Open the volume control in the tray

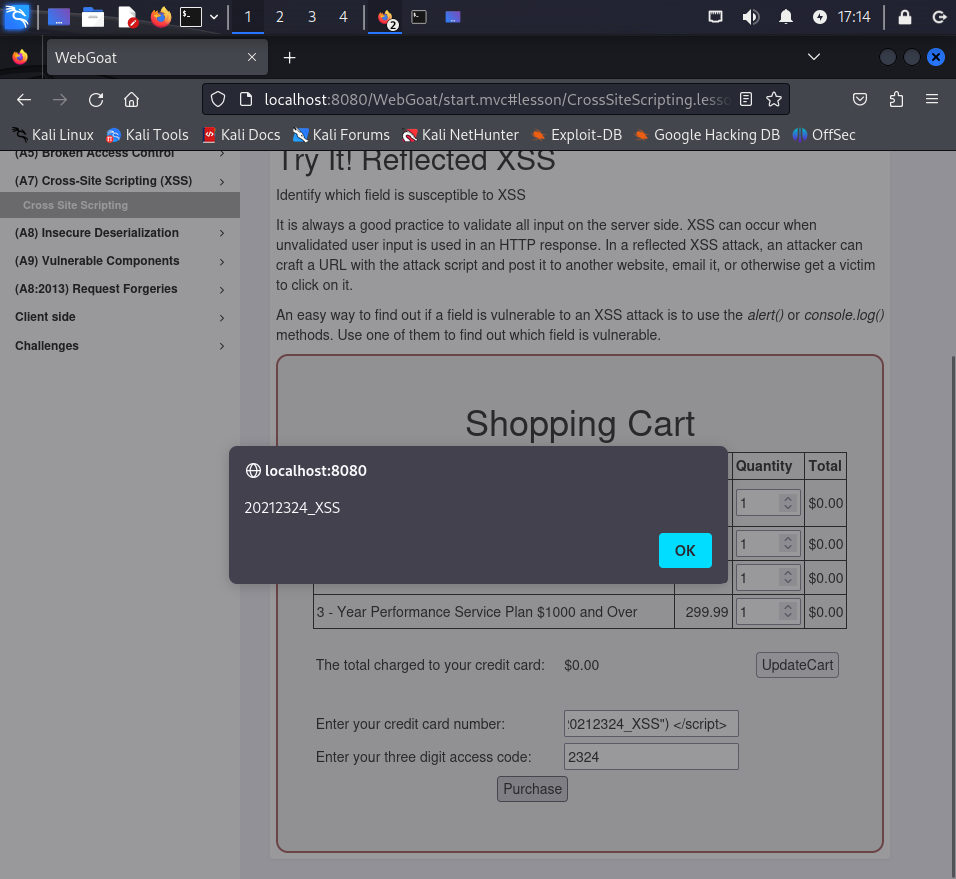(750, 16)
